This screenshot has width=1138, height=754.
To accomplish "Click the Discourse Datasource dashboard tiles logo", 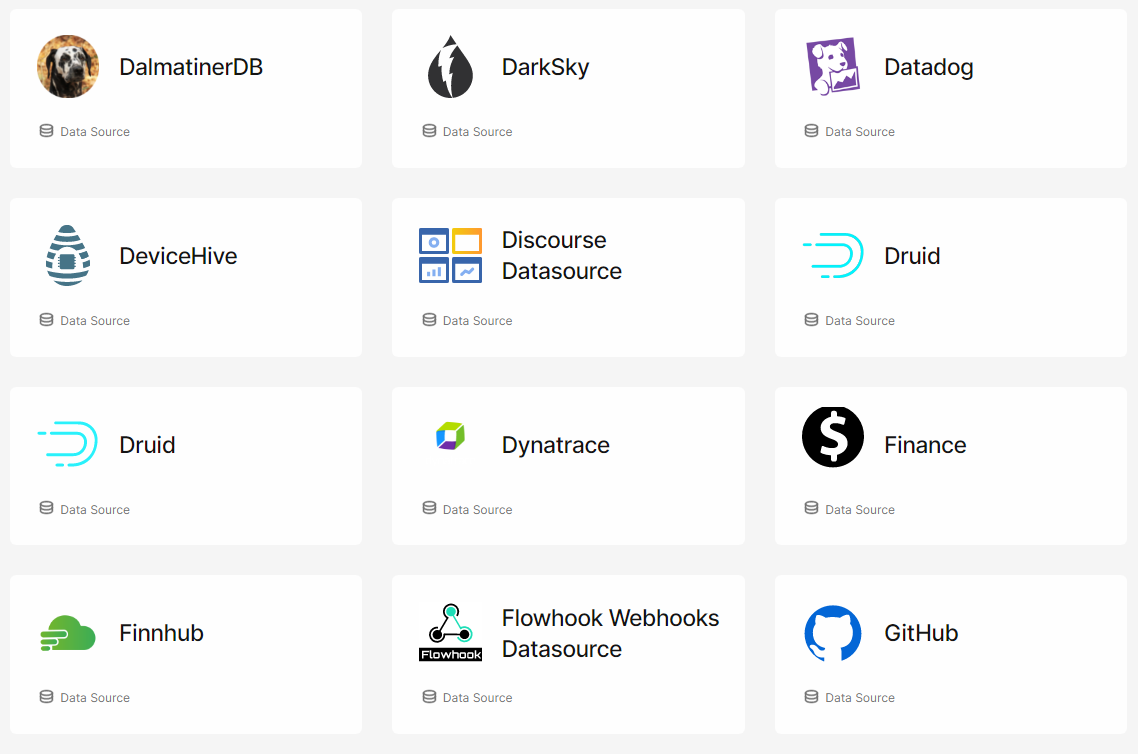I will click(451, 255).
